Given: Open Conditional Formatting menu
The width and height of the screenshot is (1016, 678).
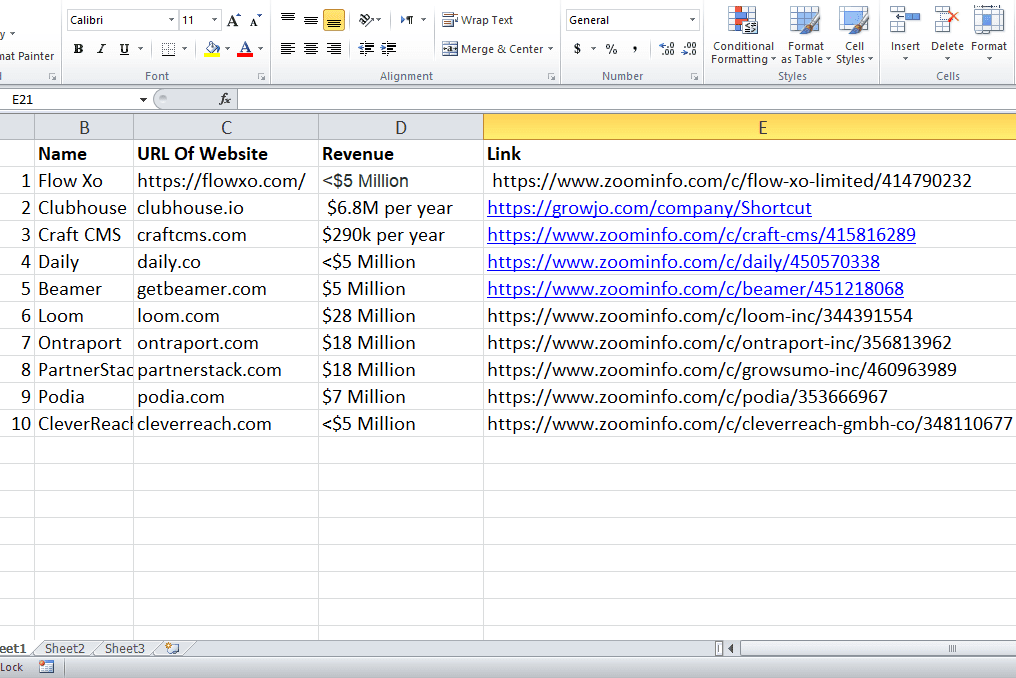Looking at the screenshot, I should point(743,35).
